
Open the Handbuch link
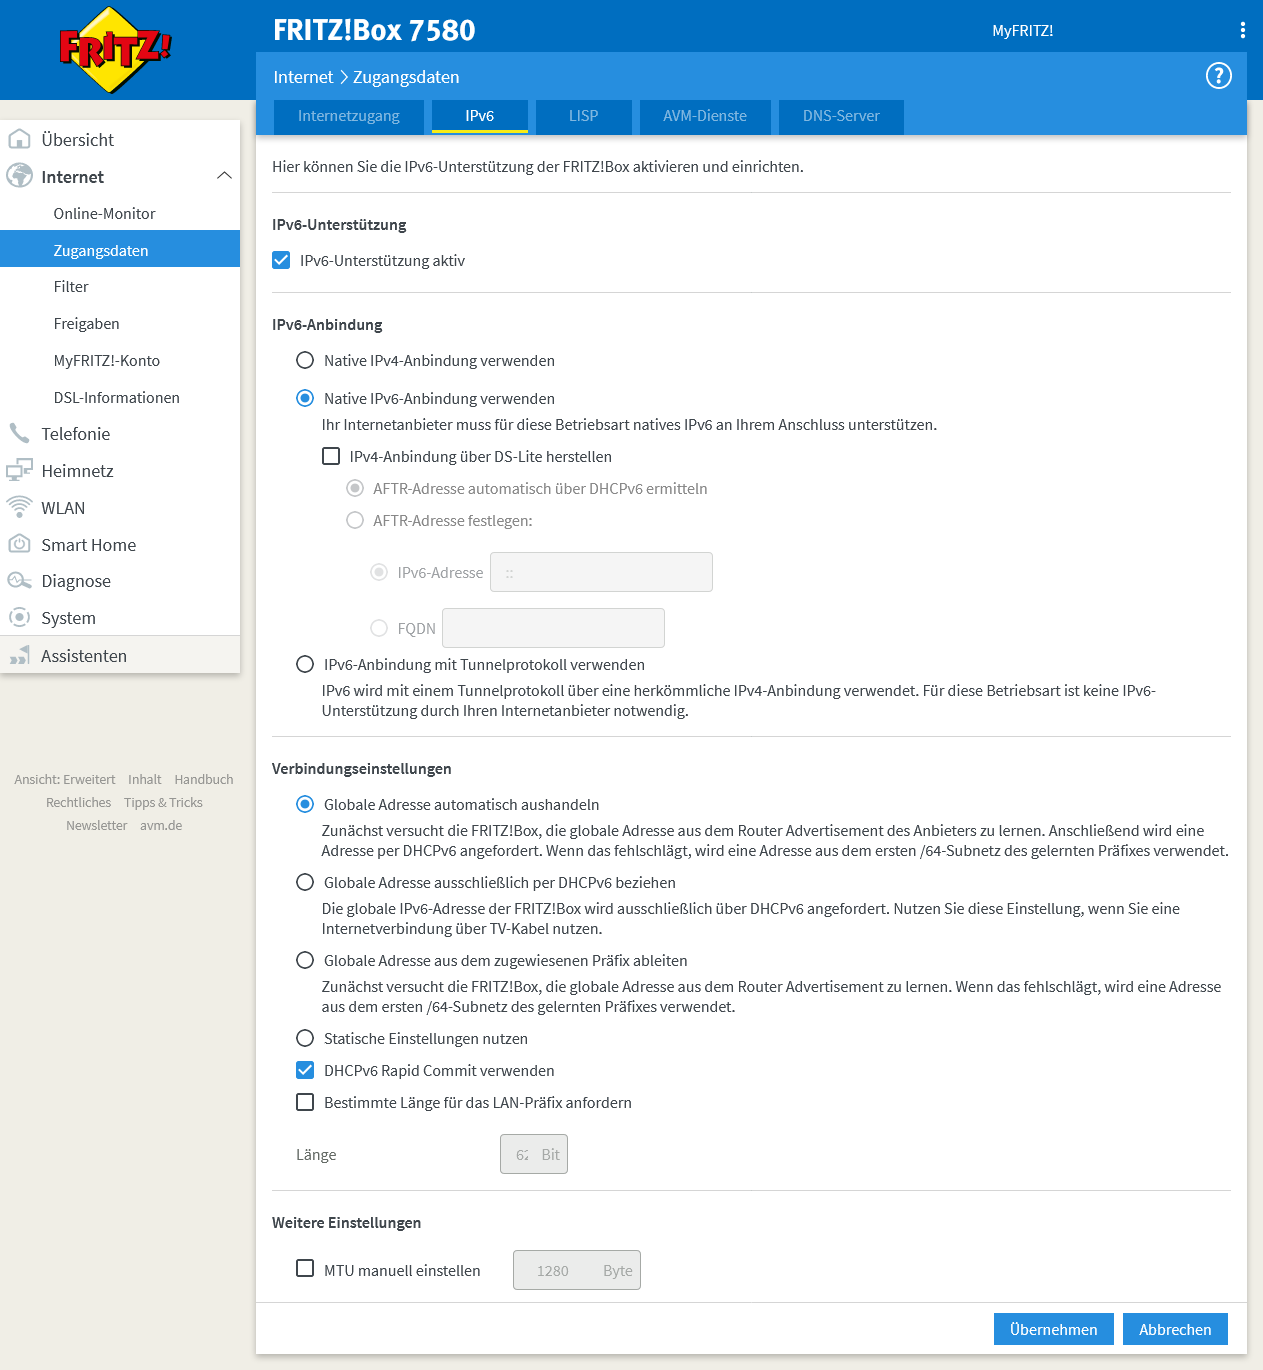[x=203, y=779]
